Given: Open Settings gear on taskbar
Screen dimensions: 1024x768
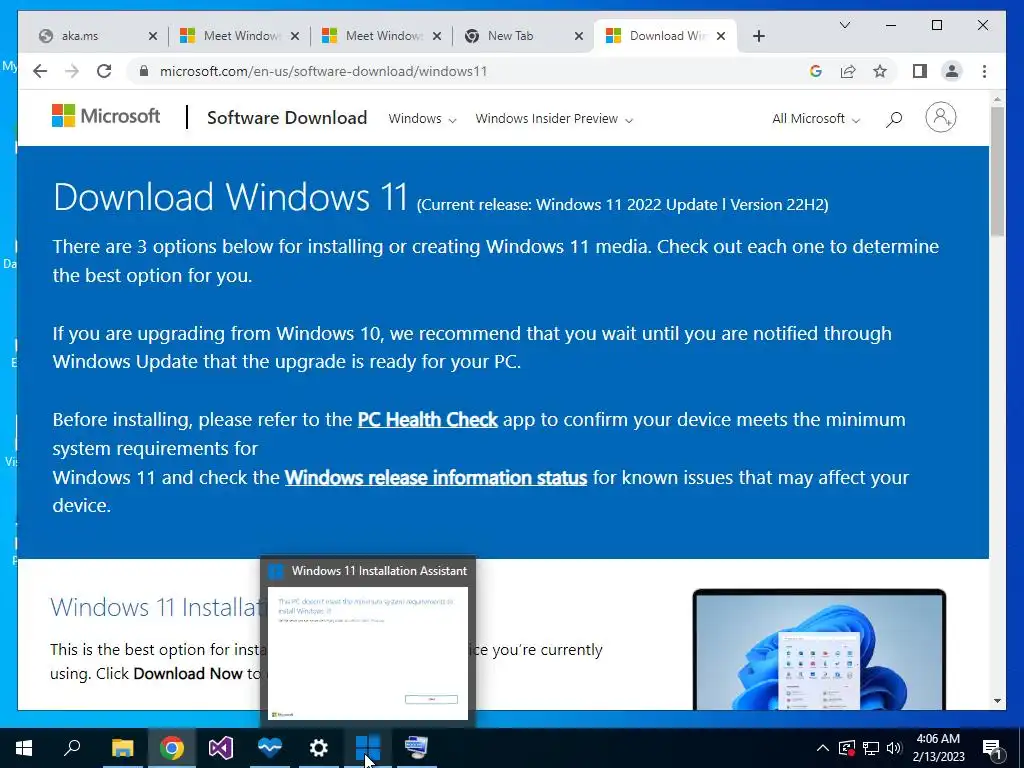Looking at the screenshot, I should 319,748.
